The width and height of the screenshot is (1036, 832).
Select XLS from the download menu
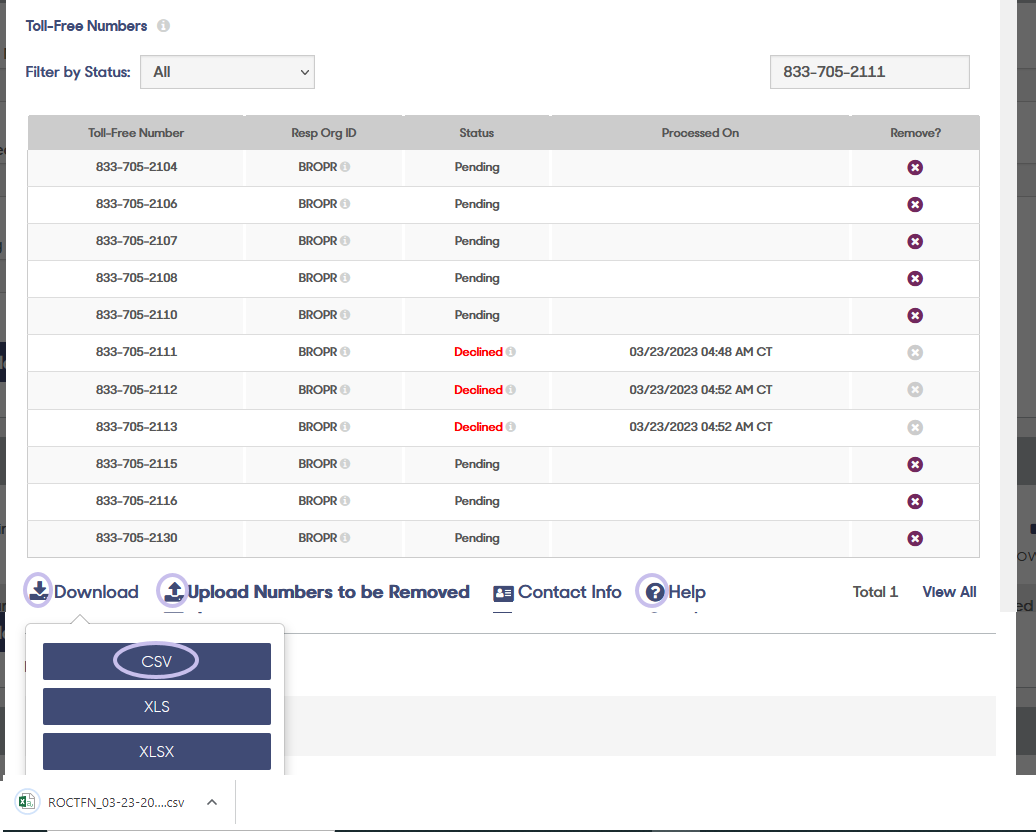click(x=156, y=706)
